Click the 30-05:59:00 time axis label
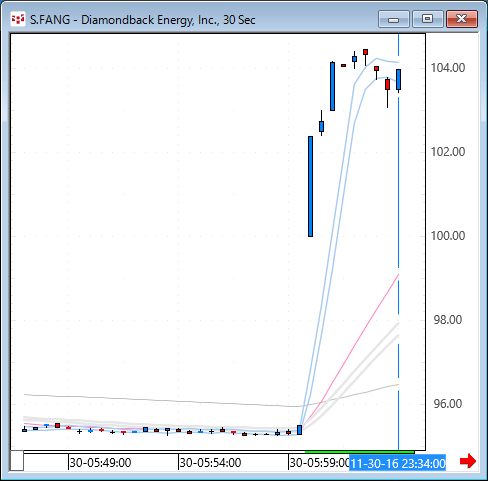This screenshot has height=481, width=488. coord(319,463)
